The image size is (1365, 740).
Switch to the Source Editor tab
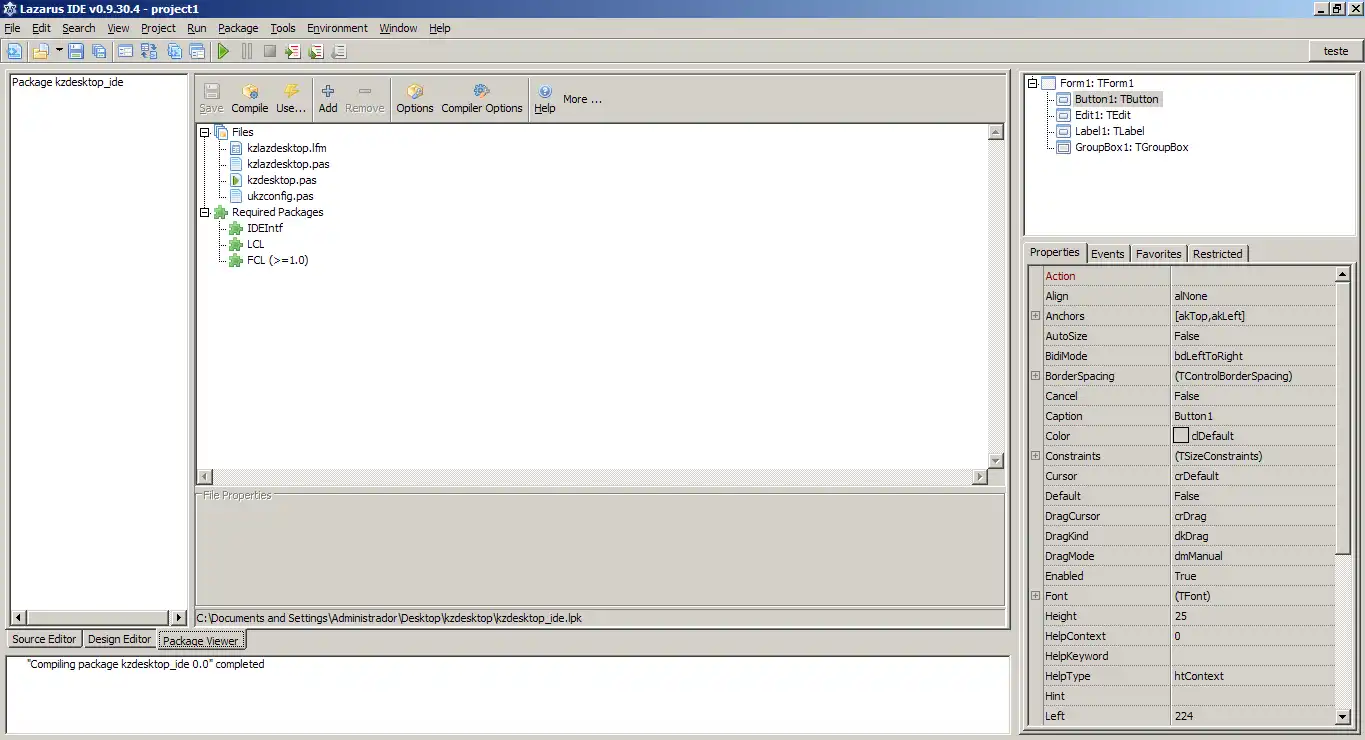pos(44,639)
